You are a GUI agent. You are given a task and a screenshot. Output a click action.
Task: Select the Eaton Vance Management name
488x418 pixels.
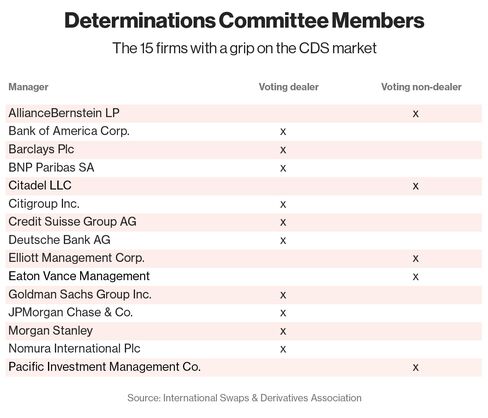click(79, 276)
